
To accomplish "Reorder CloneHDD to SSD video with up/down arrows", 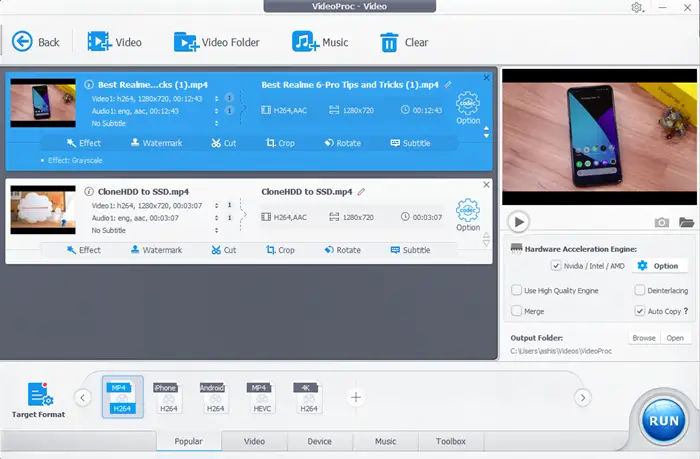I will point(487,239).
